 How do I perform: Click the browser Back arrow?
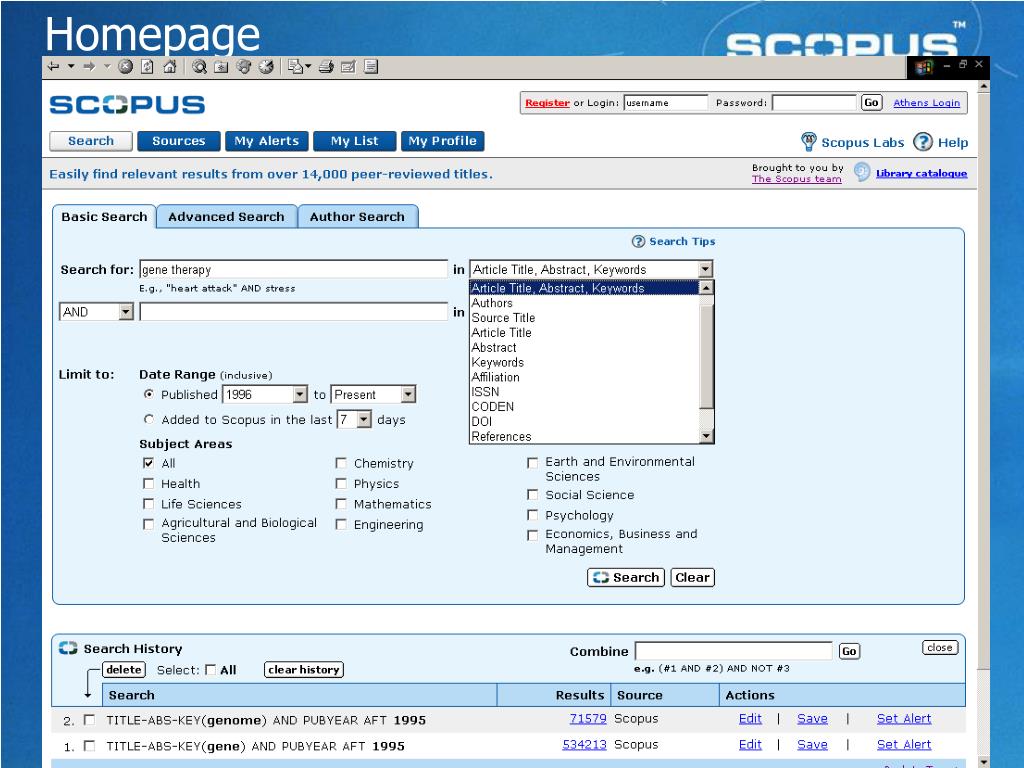(x=54, y=67)
